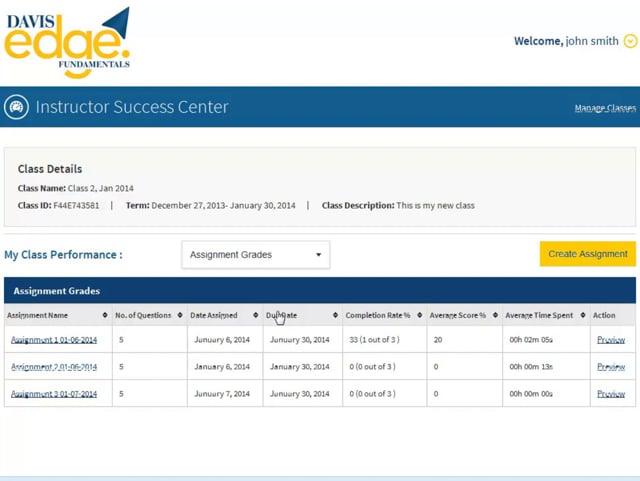Click the term dates 'December 27, 2013- January 30, 2014'
Image resolution: width=640 pixels, height=481 pixels.
point(223,205)
